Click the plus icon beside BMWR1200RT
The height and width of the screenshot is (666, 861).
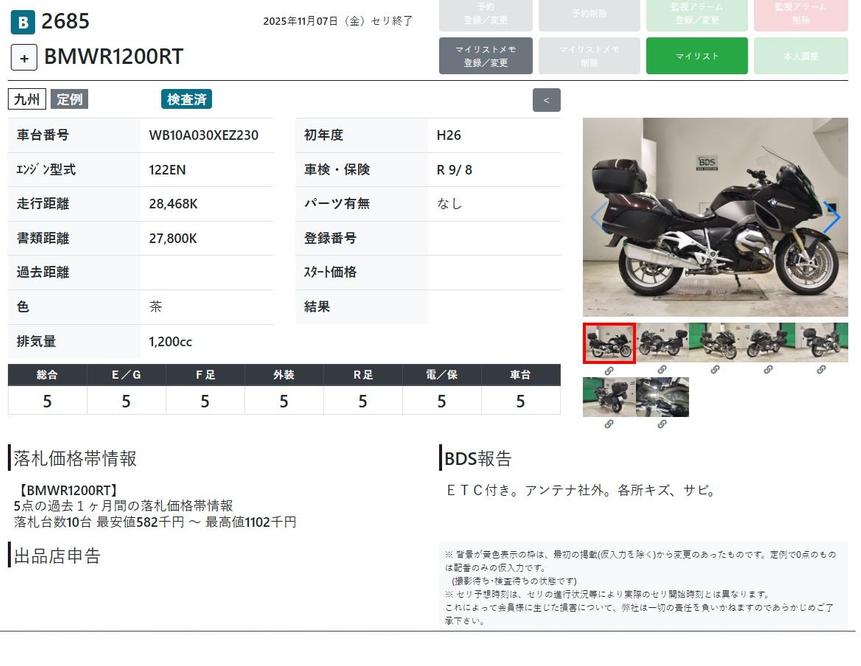pos(24,57)
